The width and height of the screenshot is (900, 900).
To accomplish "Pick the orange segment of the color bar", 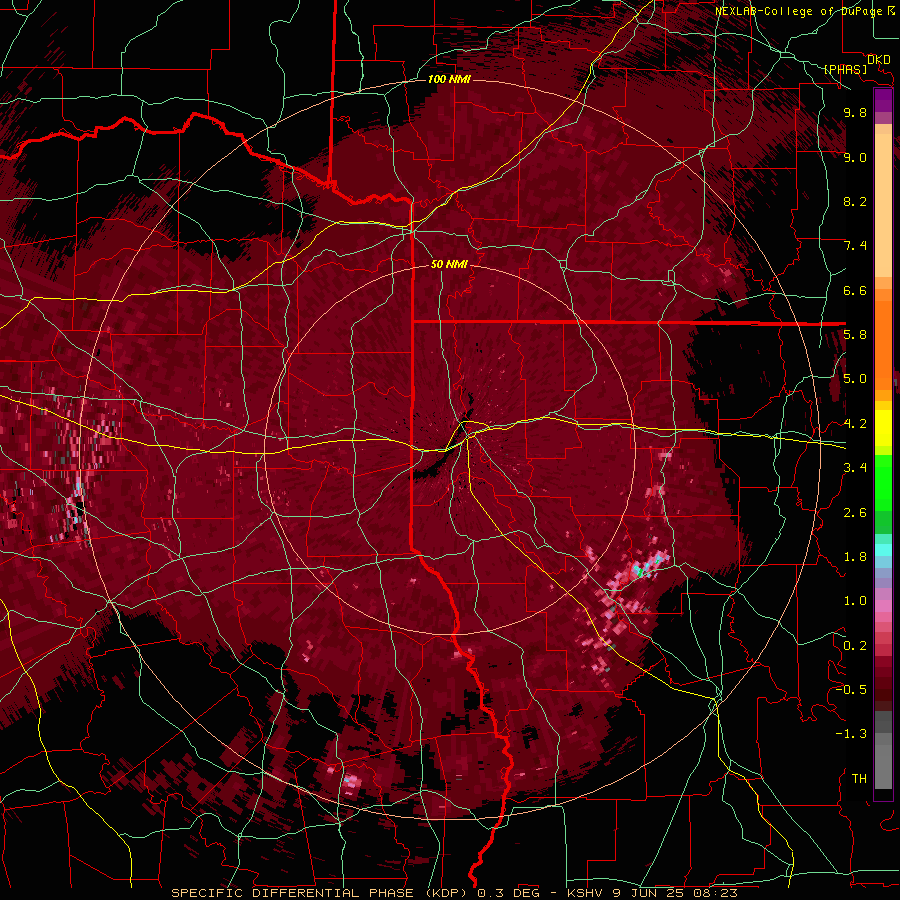I will (883, 344).
